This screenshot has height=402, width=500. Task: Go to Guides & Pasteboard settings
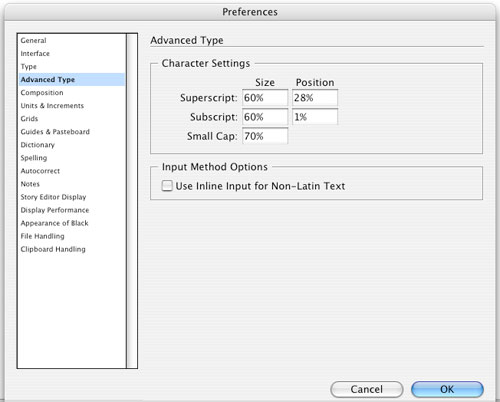55,132
